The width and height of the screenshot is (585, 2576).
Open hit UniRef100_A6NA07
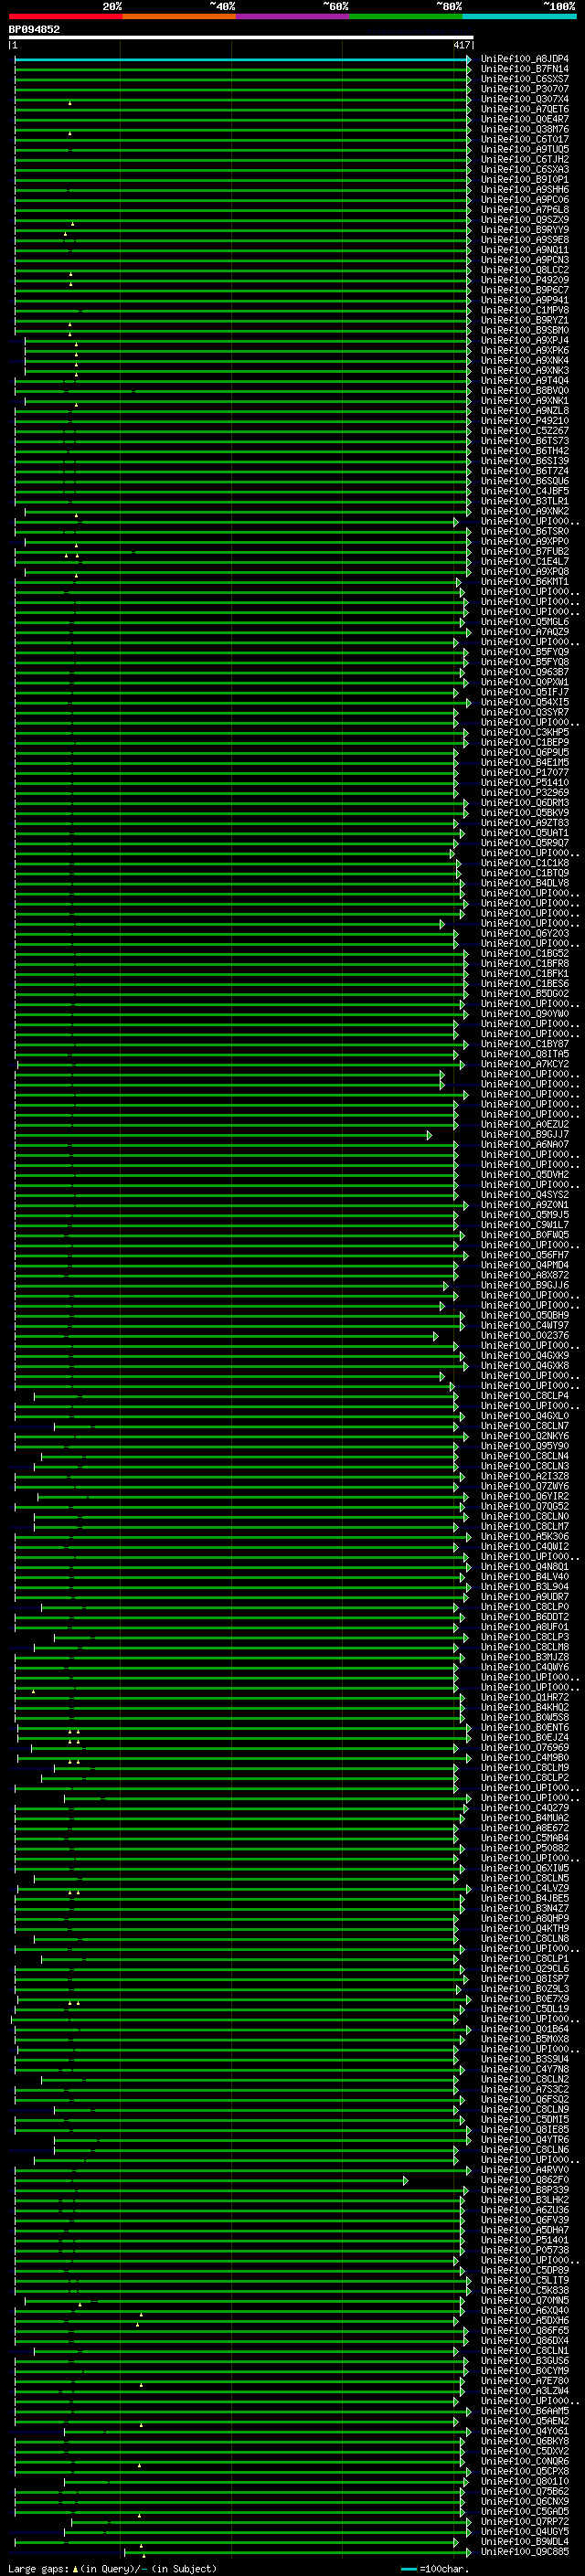pos(524,1144)
